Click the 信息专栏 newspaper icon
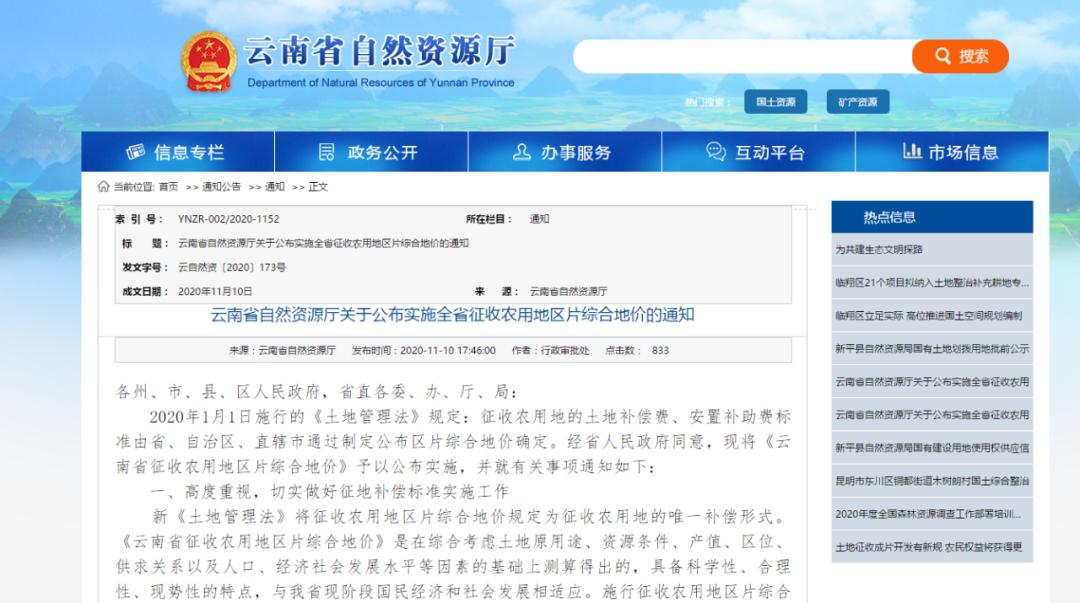Image resolution: width=1080 pixels, height=603 pixels. (136, 152)
